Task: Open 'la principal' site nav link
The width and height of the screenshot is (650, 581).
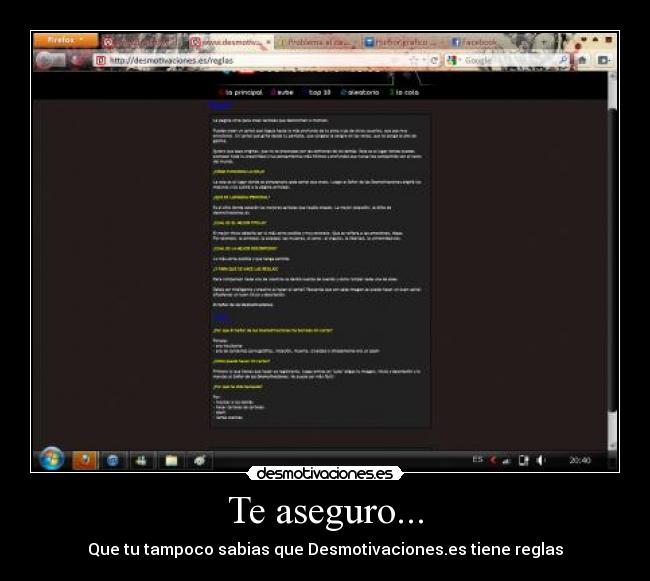Action: pyautogui.click(x=240, y=92)
